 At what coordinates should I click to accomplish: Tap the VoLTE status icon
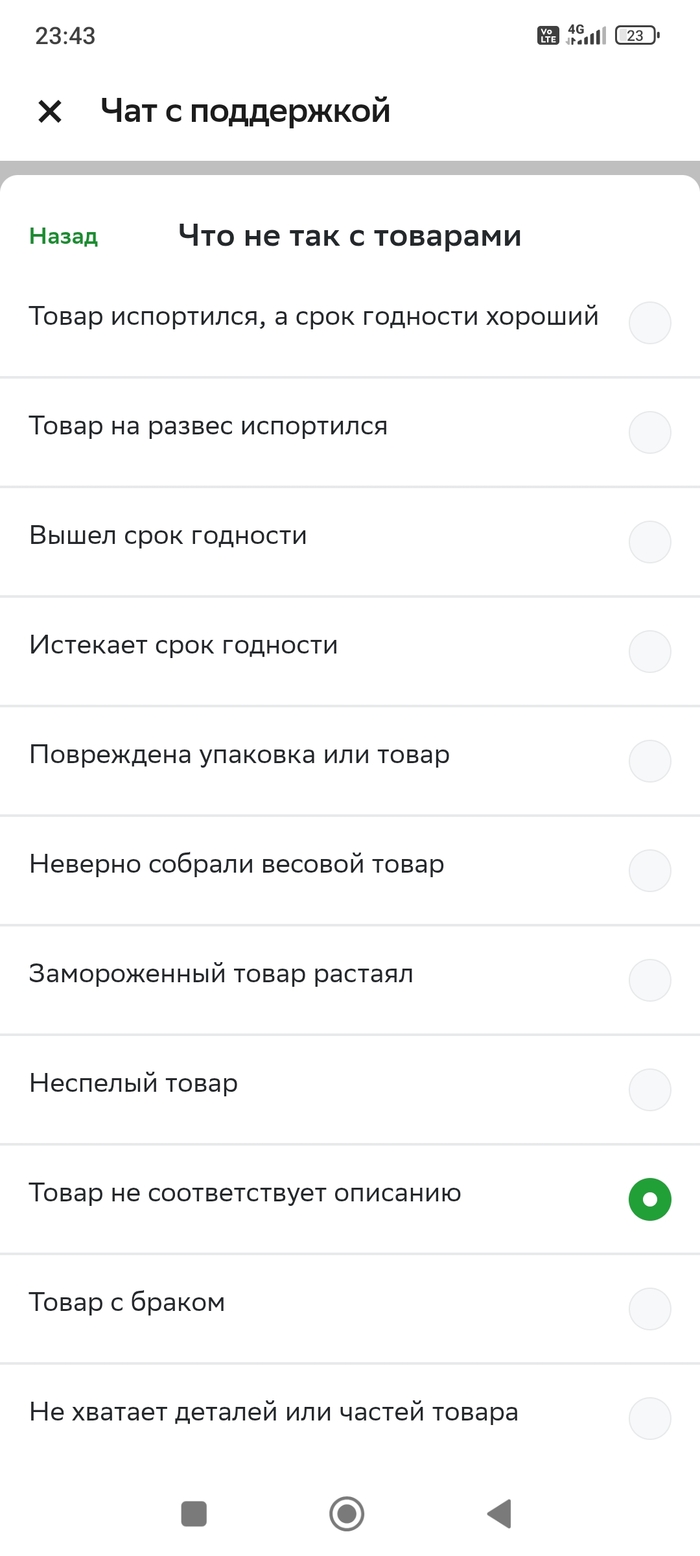(547, 36)
